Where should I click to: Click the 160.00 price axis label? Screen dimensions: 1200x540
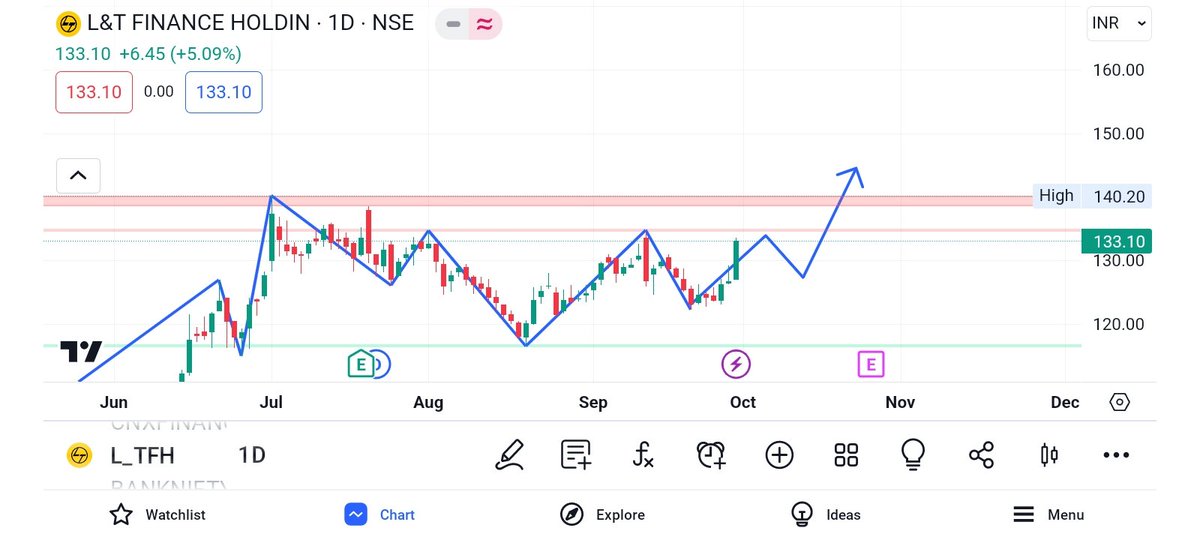pos(1119,70)
